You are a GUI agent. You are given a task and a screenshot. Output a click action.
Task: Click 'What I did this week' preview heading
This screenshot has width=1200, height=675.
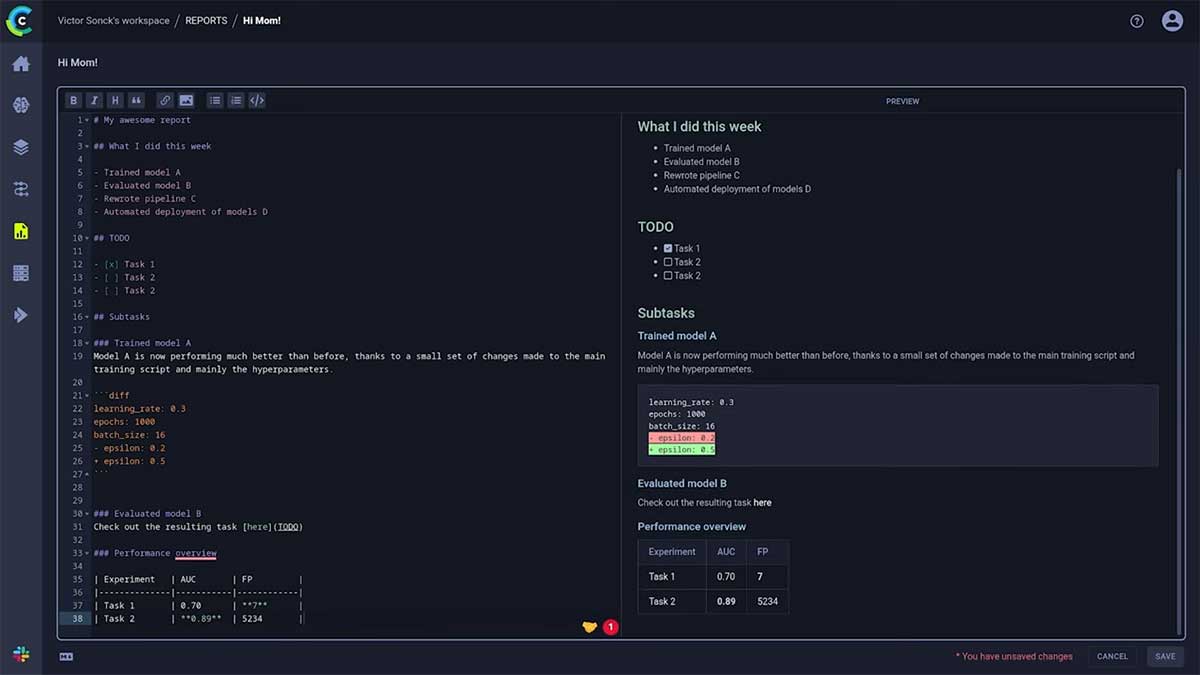[x=699, y=127]
